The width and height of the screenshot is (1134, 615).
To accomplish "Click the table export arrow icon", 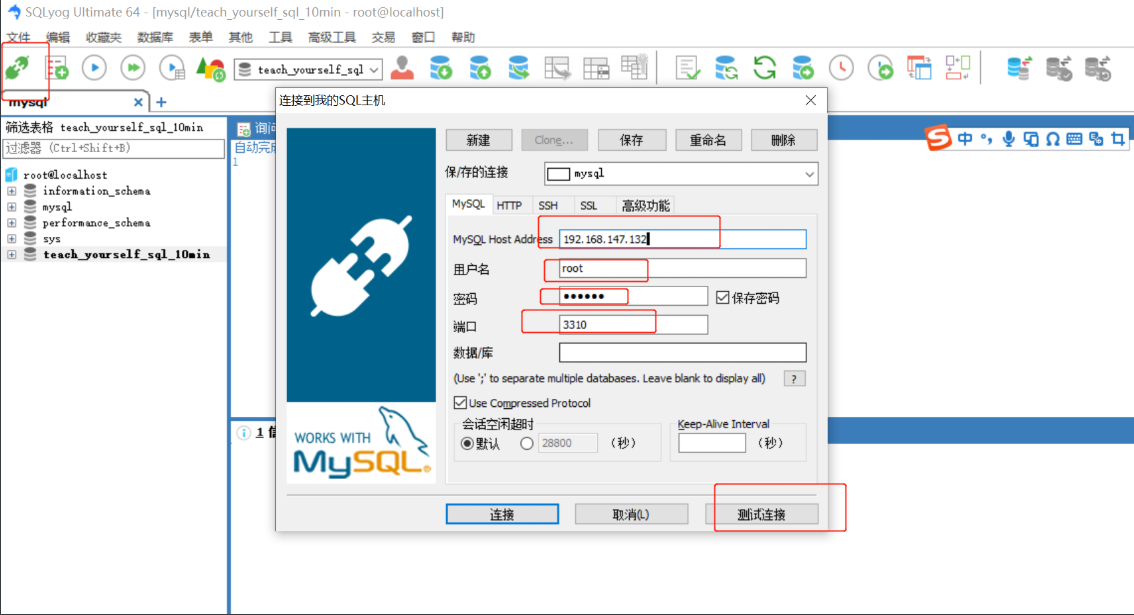I will pos(557,68).
